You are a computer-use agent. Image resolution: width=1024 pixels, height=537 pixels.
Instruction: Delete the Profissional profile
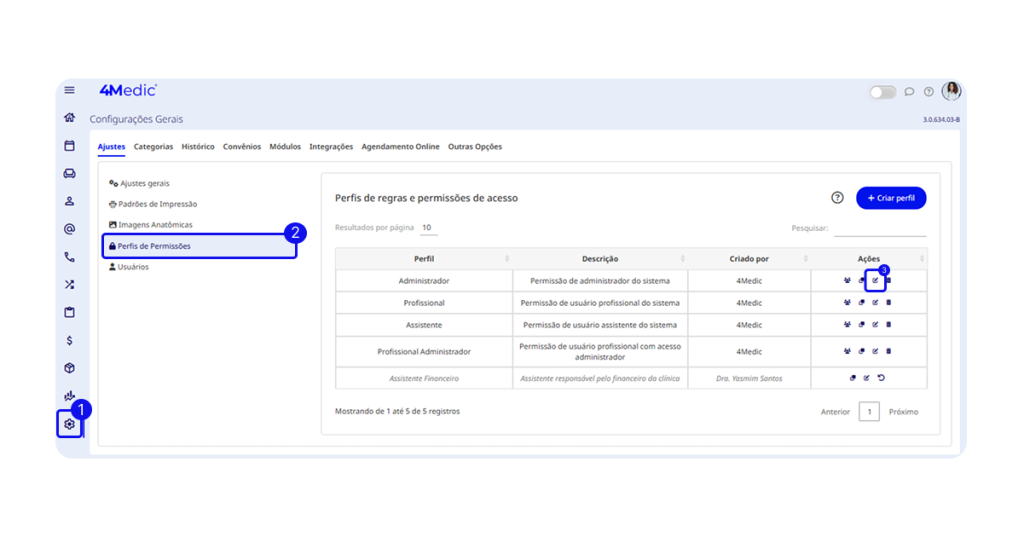click(888, 303)
